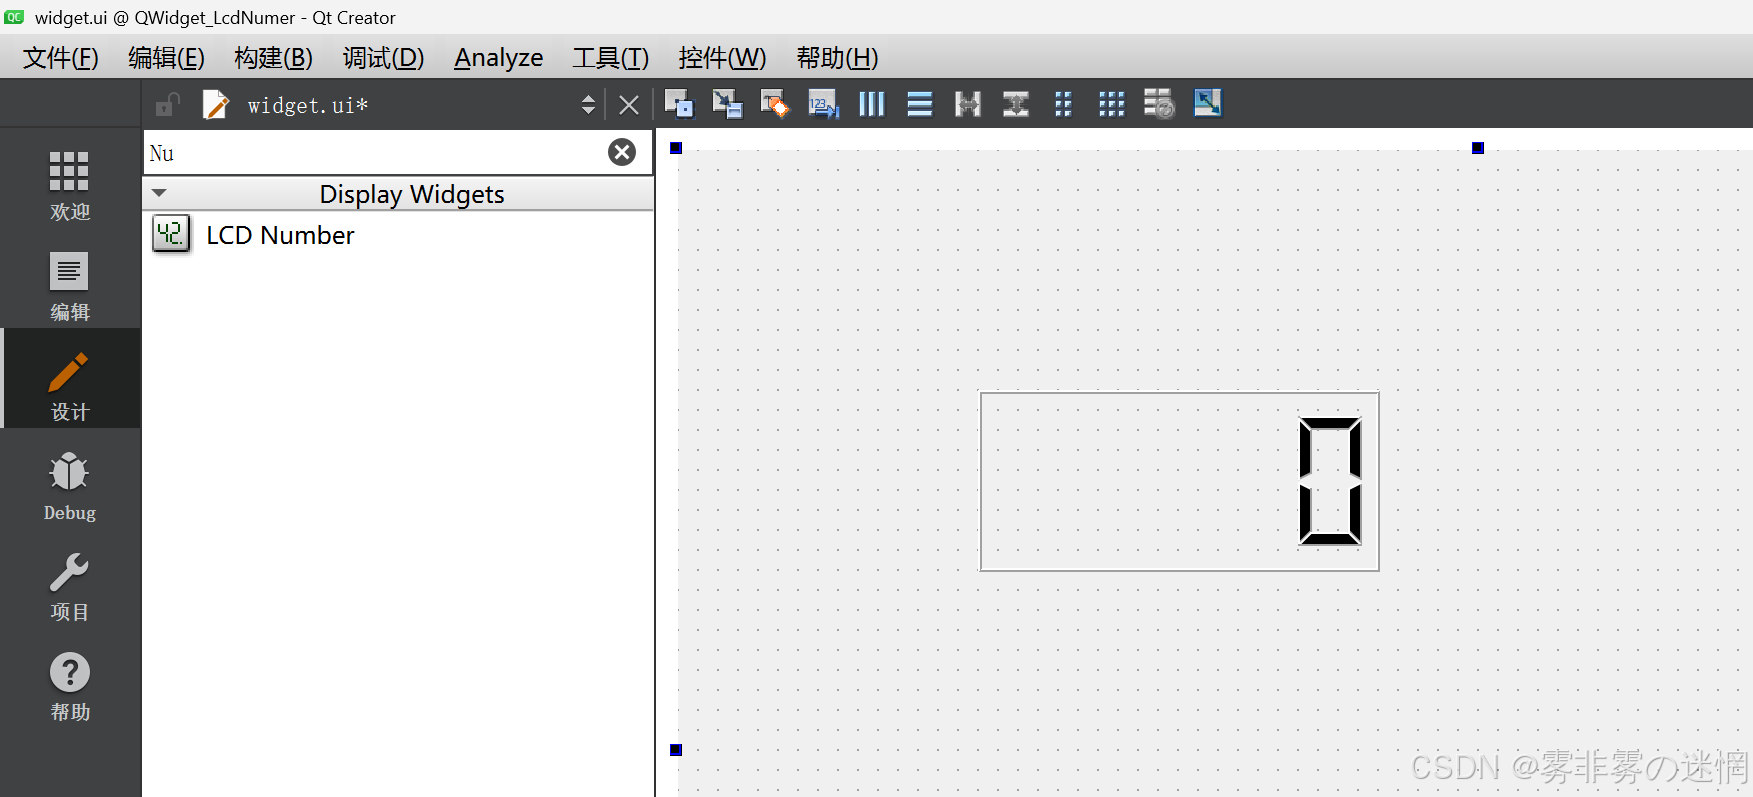Click Adjust Size icon
Viewport: 1753px width, 797px height.
1208,103
